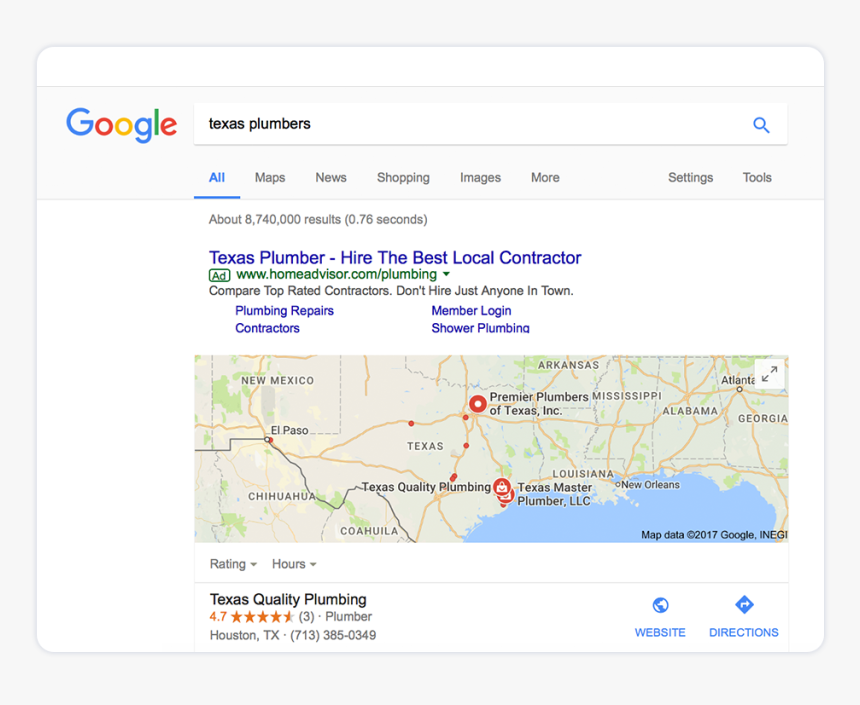Click the Texas Master Plumber cluster pin
The image size is (860, 705).
[503, 489]
